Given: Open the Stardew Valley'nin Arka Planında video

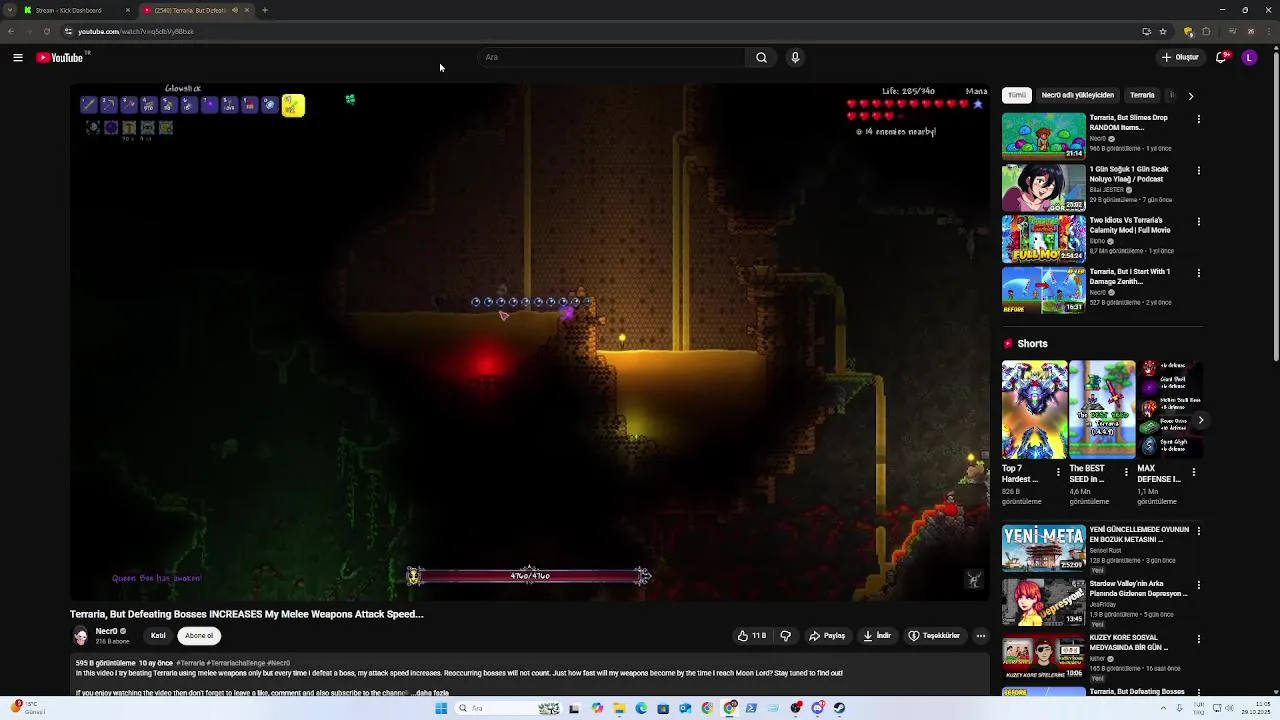Looking at the screenshot, I should point(1043,602).
